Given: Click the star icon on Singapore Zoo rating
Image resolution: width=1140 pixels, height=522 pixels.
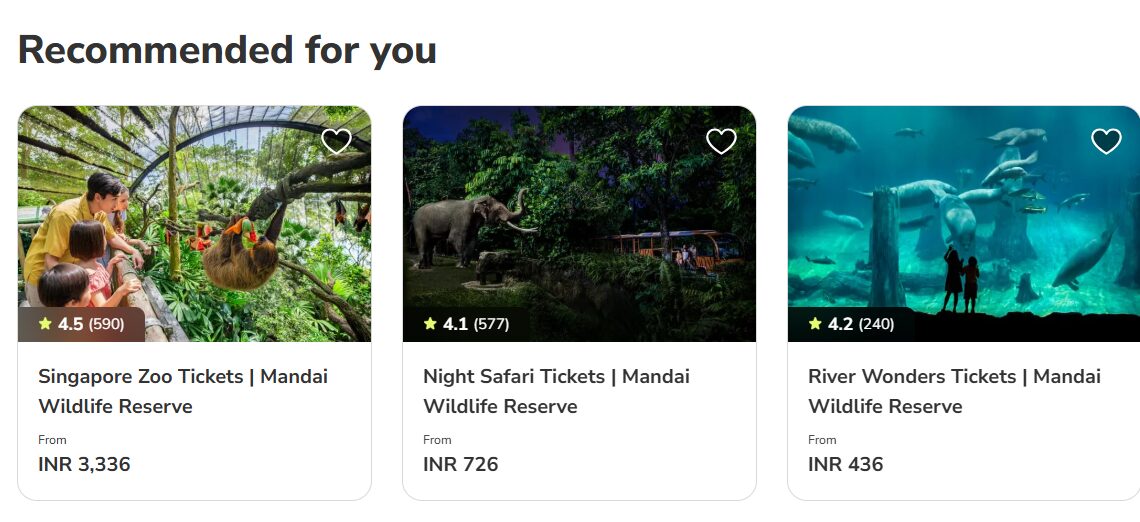Looking at the screenshot, I should pos(45,324).
